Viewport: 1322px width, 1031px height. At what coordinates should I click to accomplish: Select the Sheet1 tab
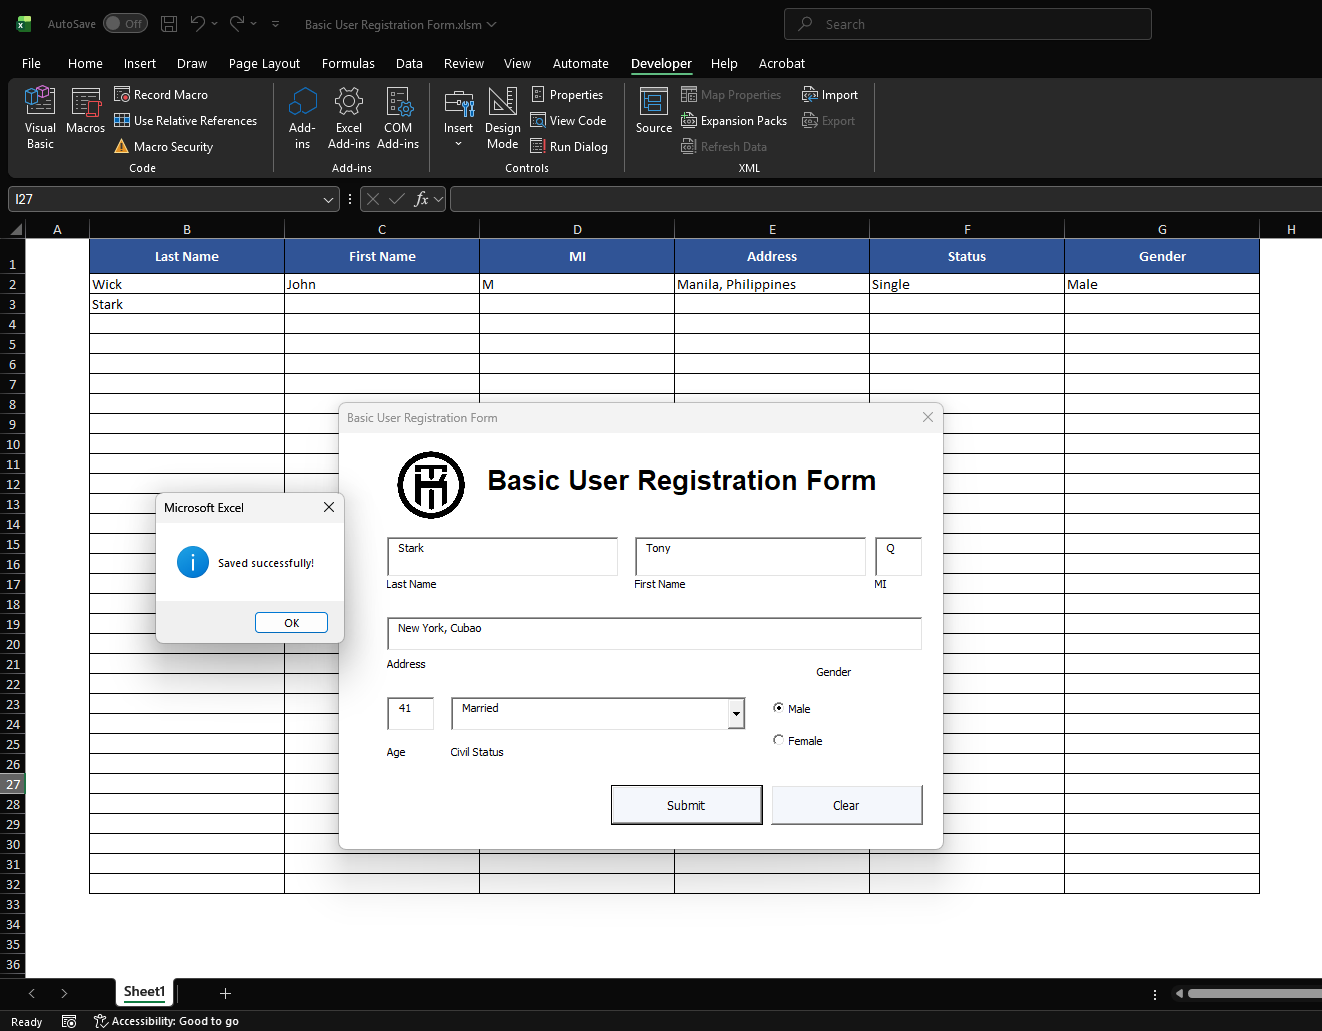coord(144,991)
